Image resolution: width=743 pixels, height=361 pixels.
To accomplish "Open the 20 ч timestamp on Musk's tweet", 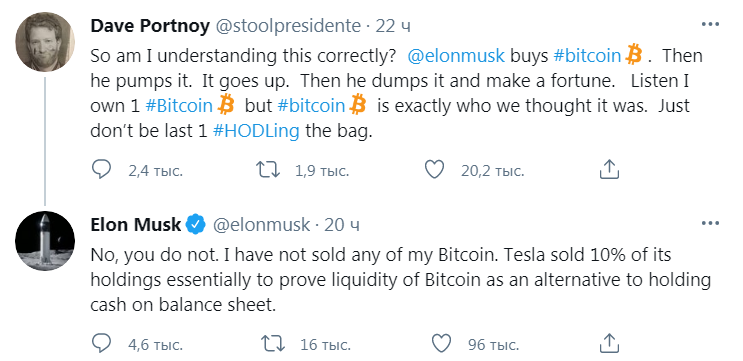I will pyautogui.click(x=342, y=225).
